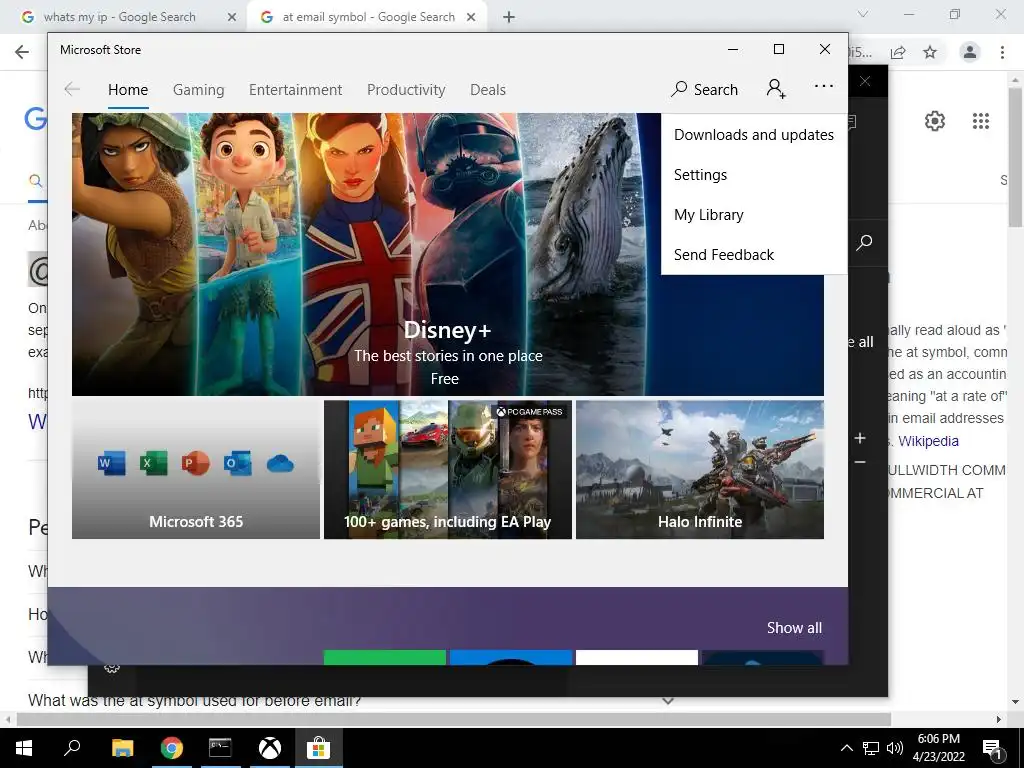Switch to the Entertainment tab

pyautogui.click(x=295, y=89)
